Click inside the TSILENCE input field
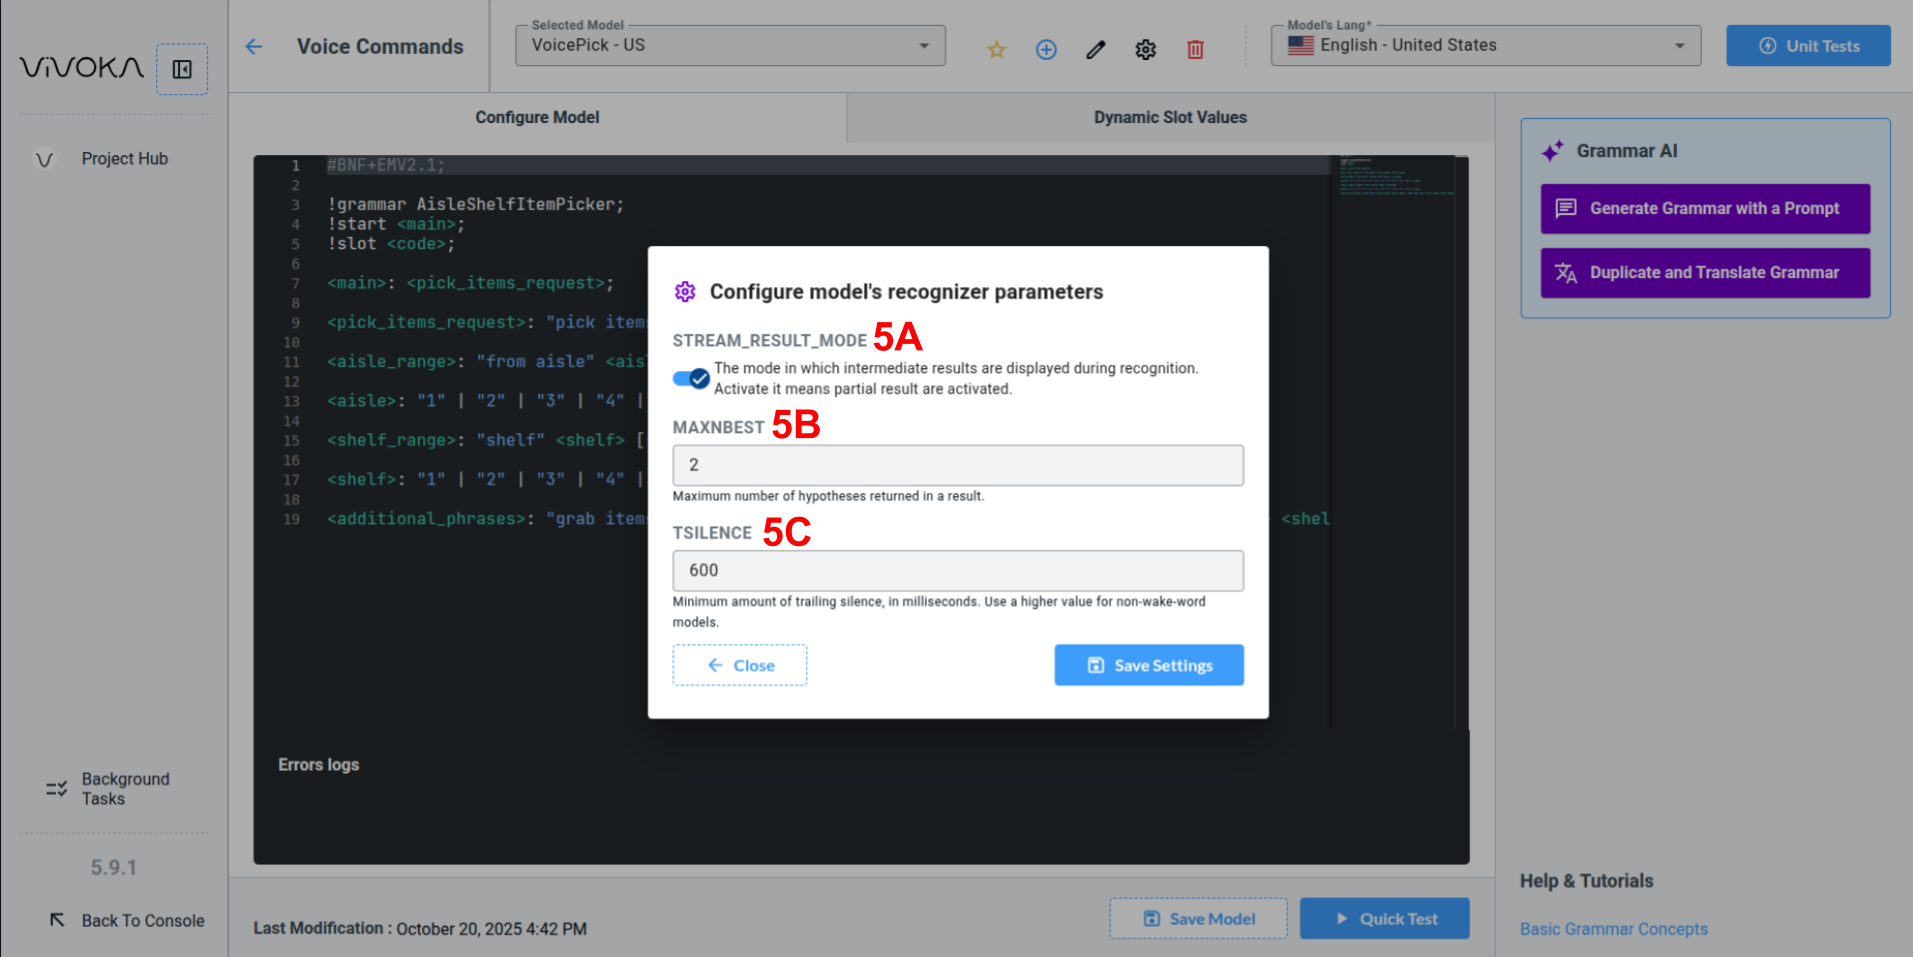The width and height of the screenshot is (1913, 957). 957,570
